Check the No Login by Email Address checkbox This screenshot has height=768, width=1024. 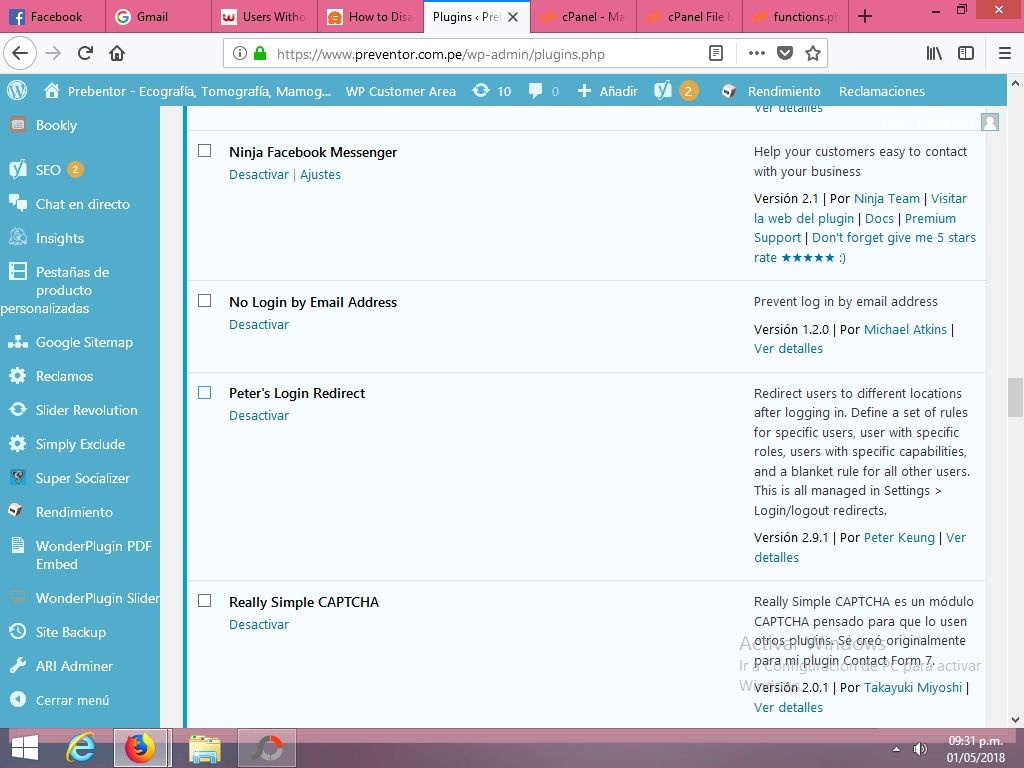pos(204,300)
